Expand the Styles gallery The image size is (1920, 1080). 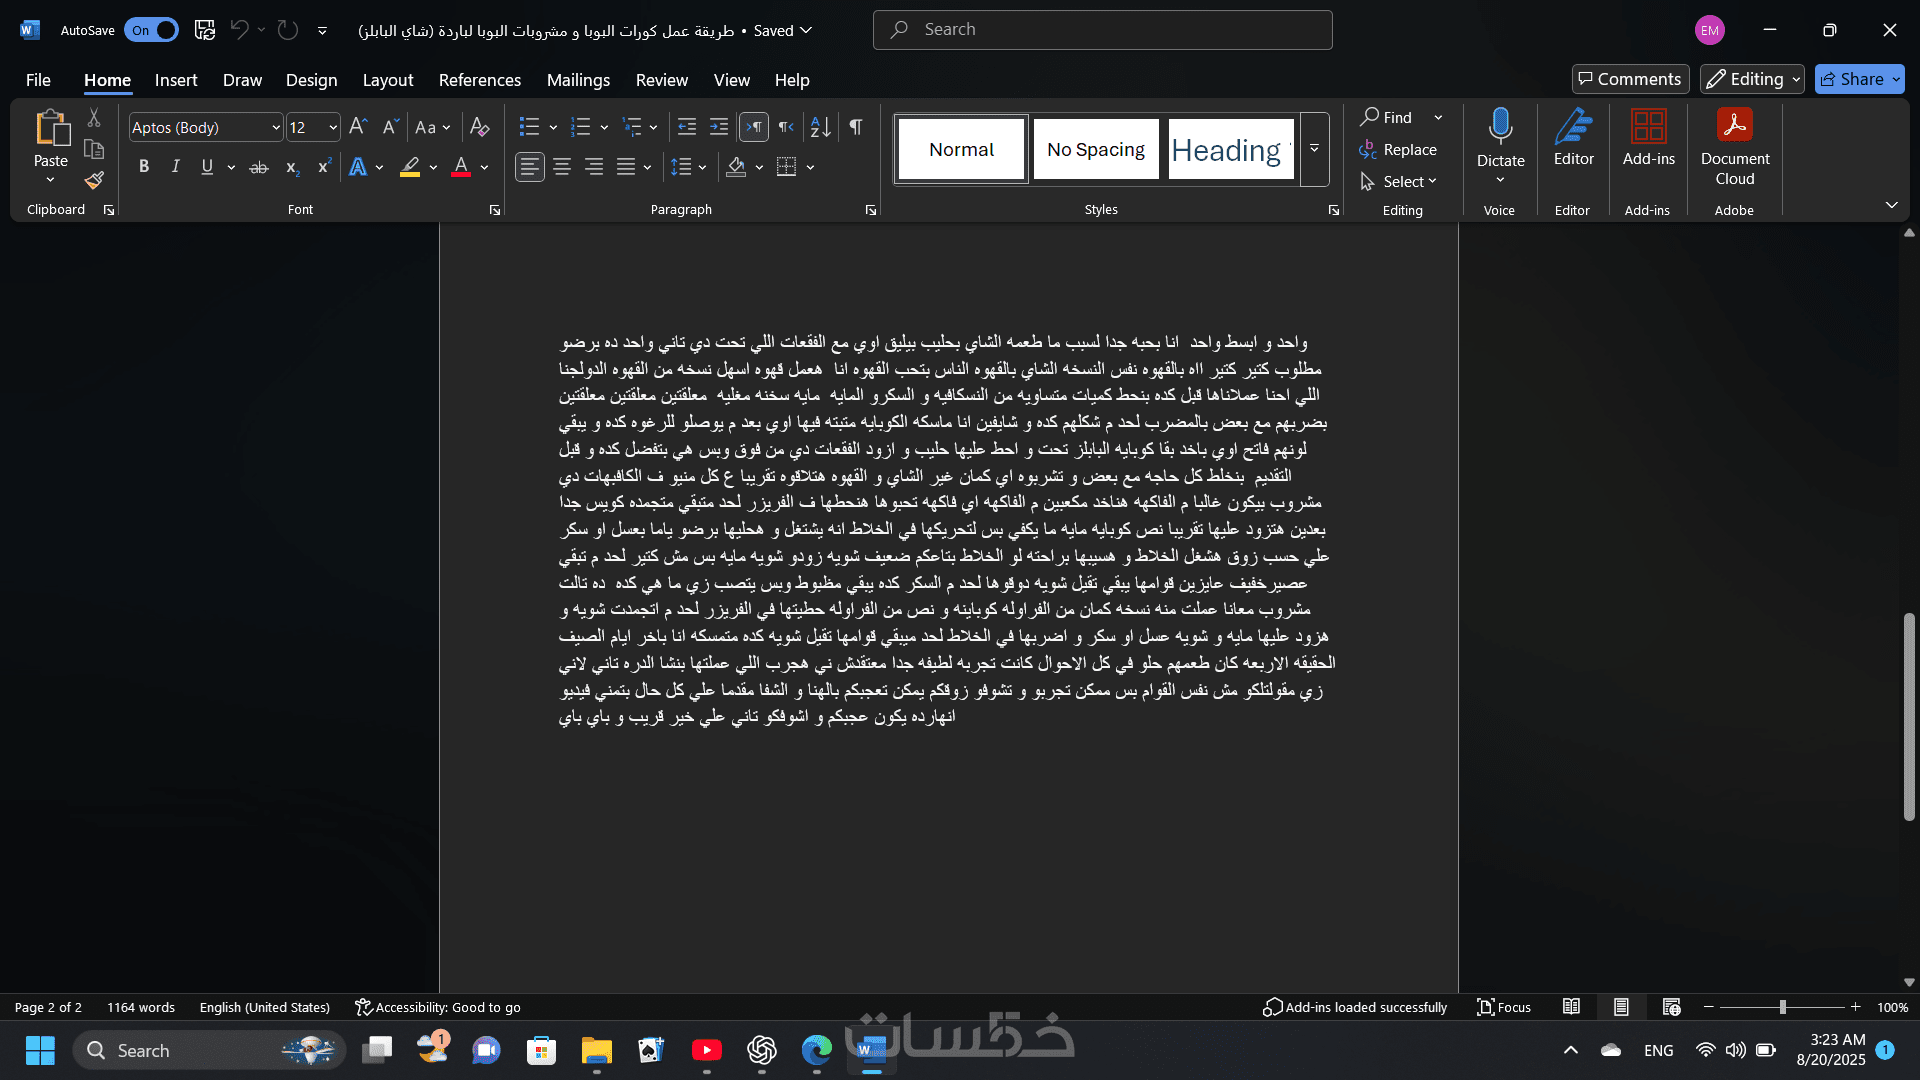tap(1314, 149)
